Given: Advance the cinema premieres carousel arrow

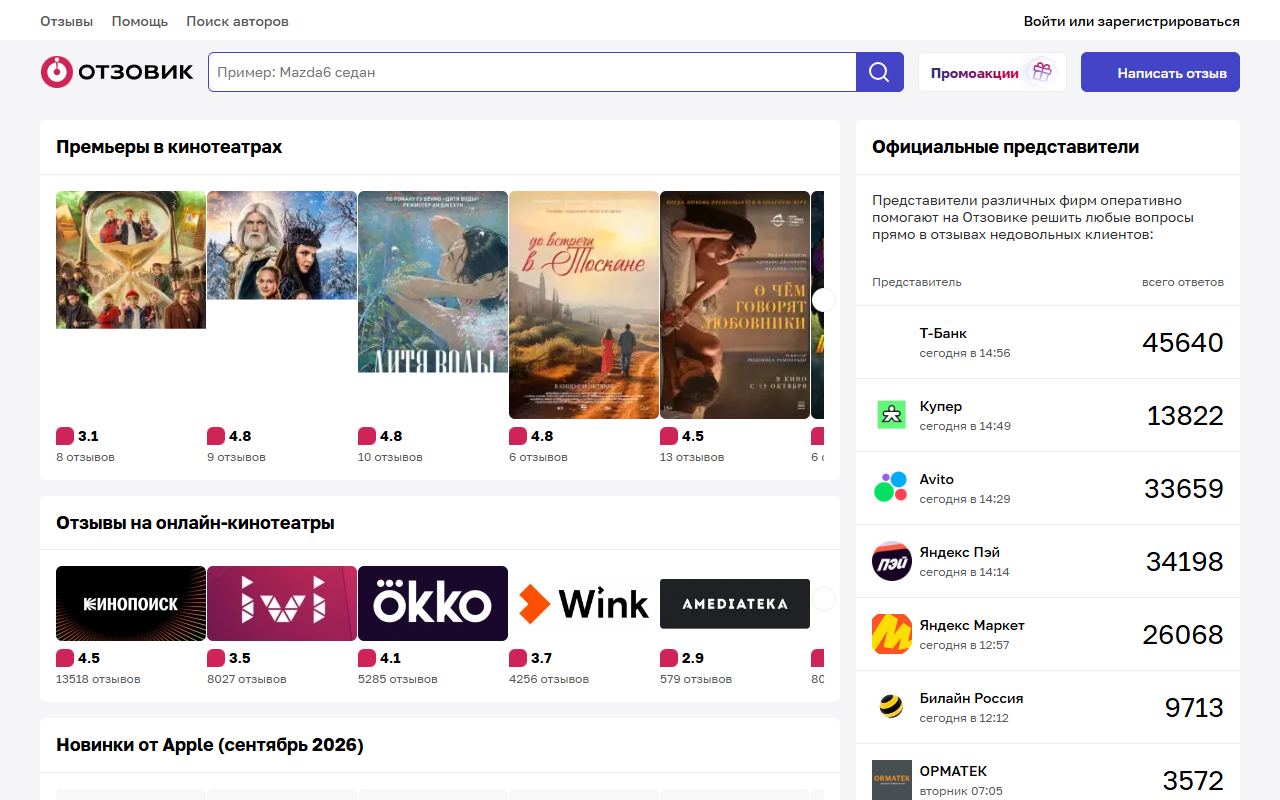Looking at the screenshot, I should [x=823, y=300].
